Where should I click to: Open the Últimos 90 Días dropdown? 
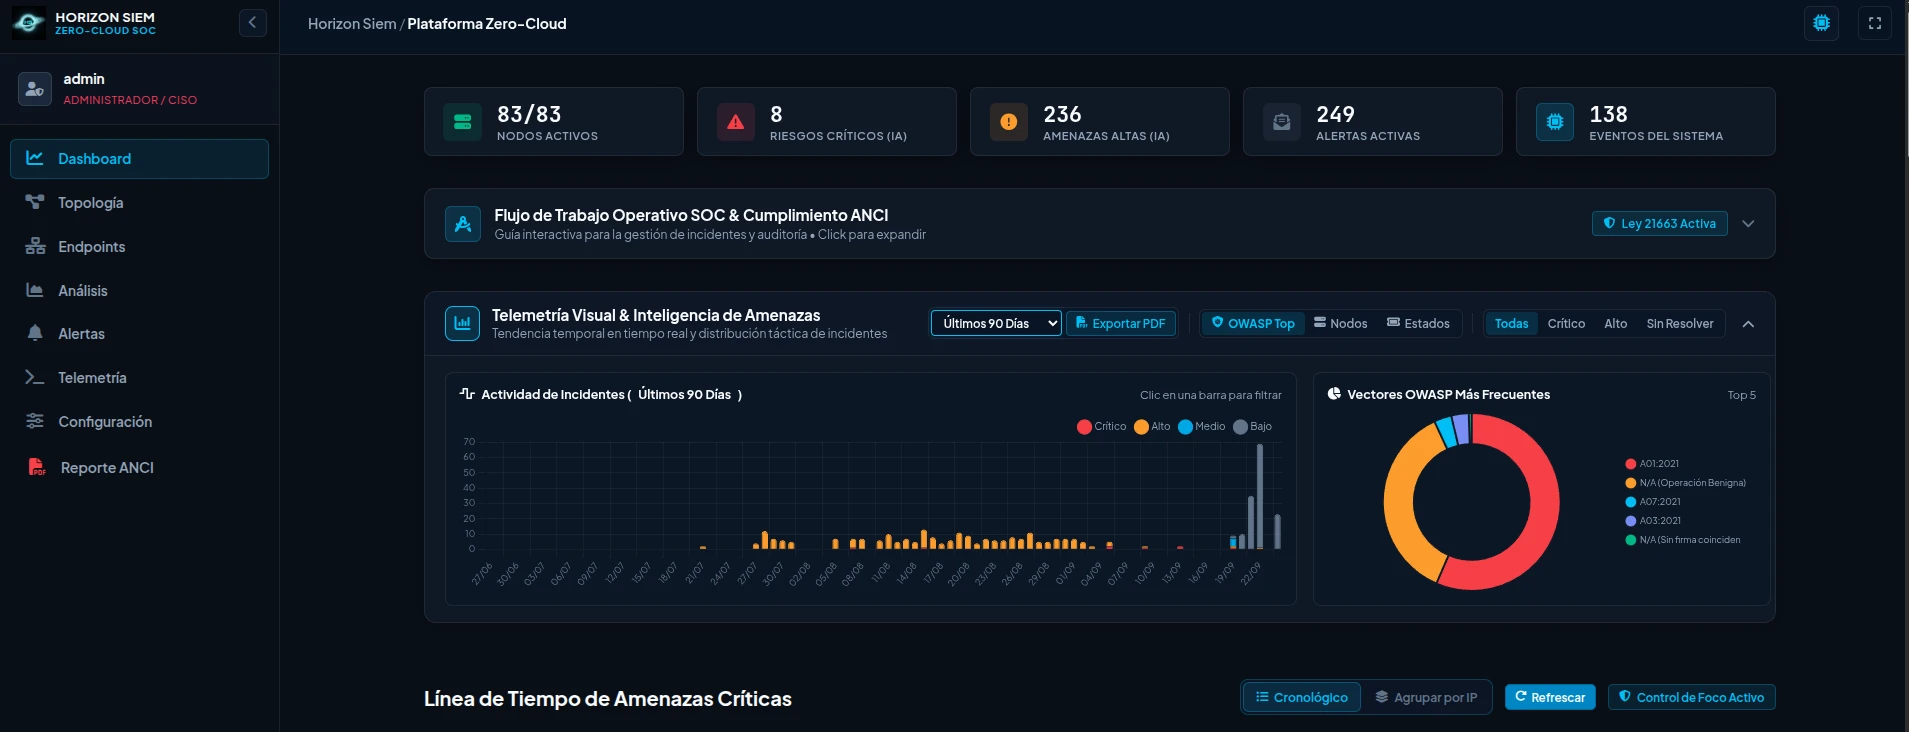click(996, 323)
